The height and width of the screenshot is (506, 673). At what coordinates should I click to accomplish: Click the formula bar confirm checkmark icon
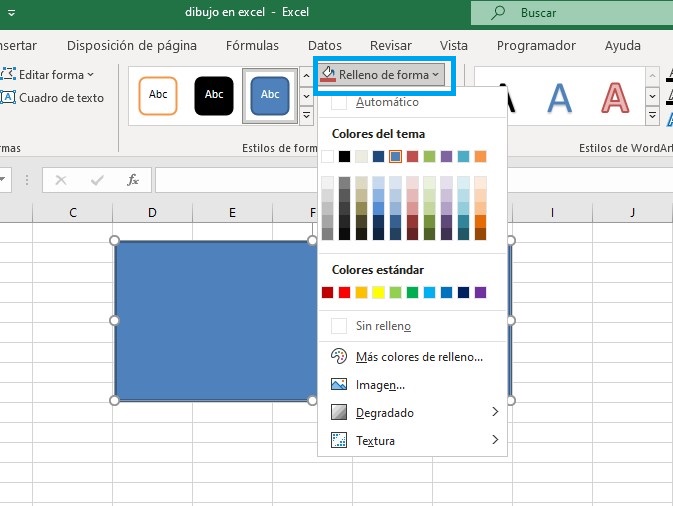(x=97, y=180)
